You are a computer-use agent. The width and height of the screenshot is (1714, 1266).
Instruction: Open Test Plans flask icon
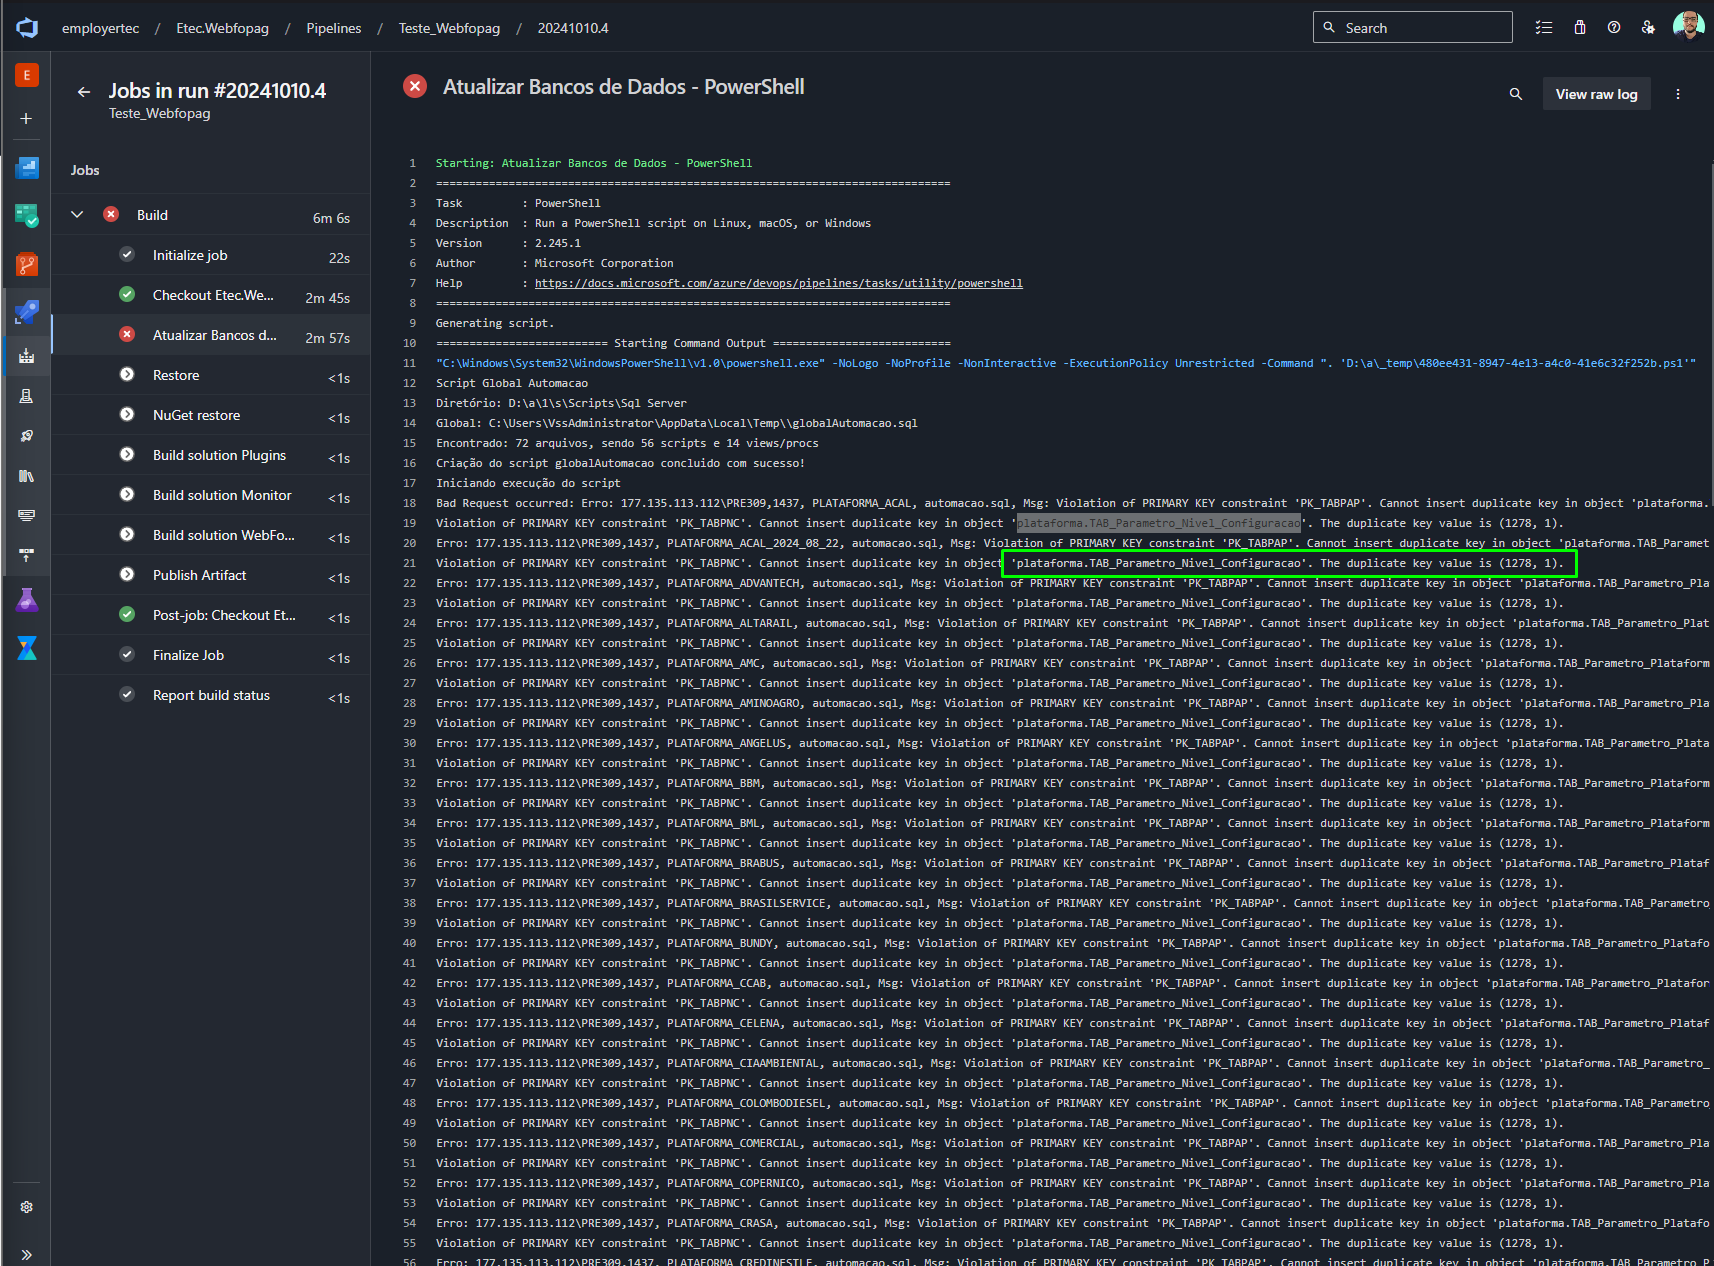pos(27,600)
